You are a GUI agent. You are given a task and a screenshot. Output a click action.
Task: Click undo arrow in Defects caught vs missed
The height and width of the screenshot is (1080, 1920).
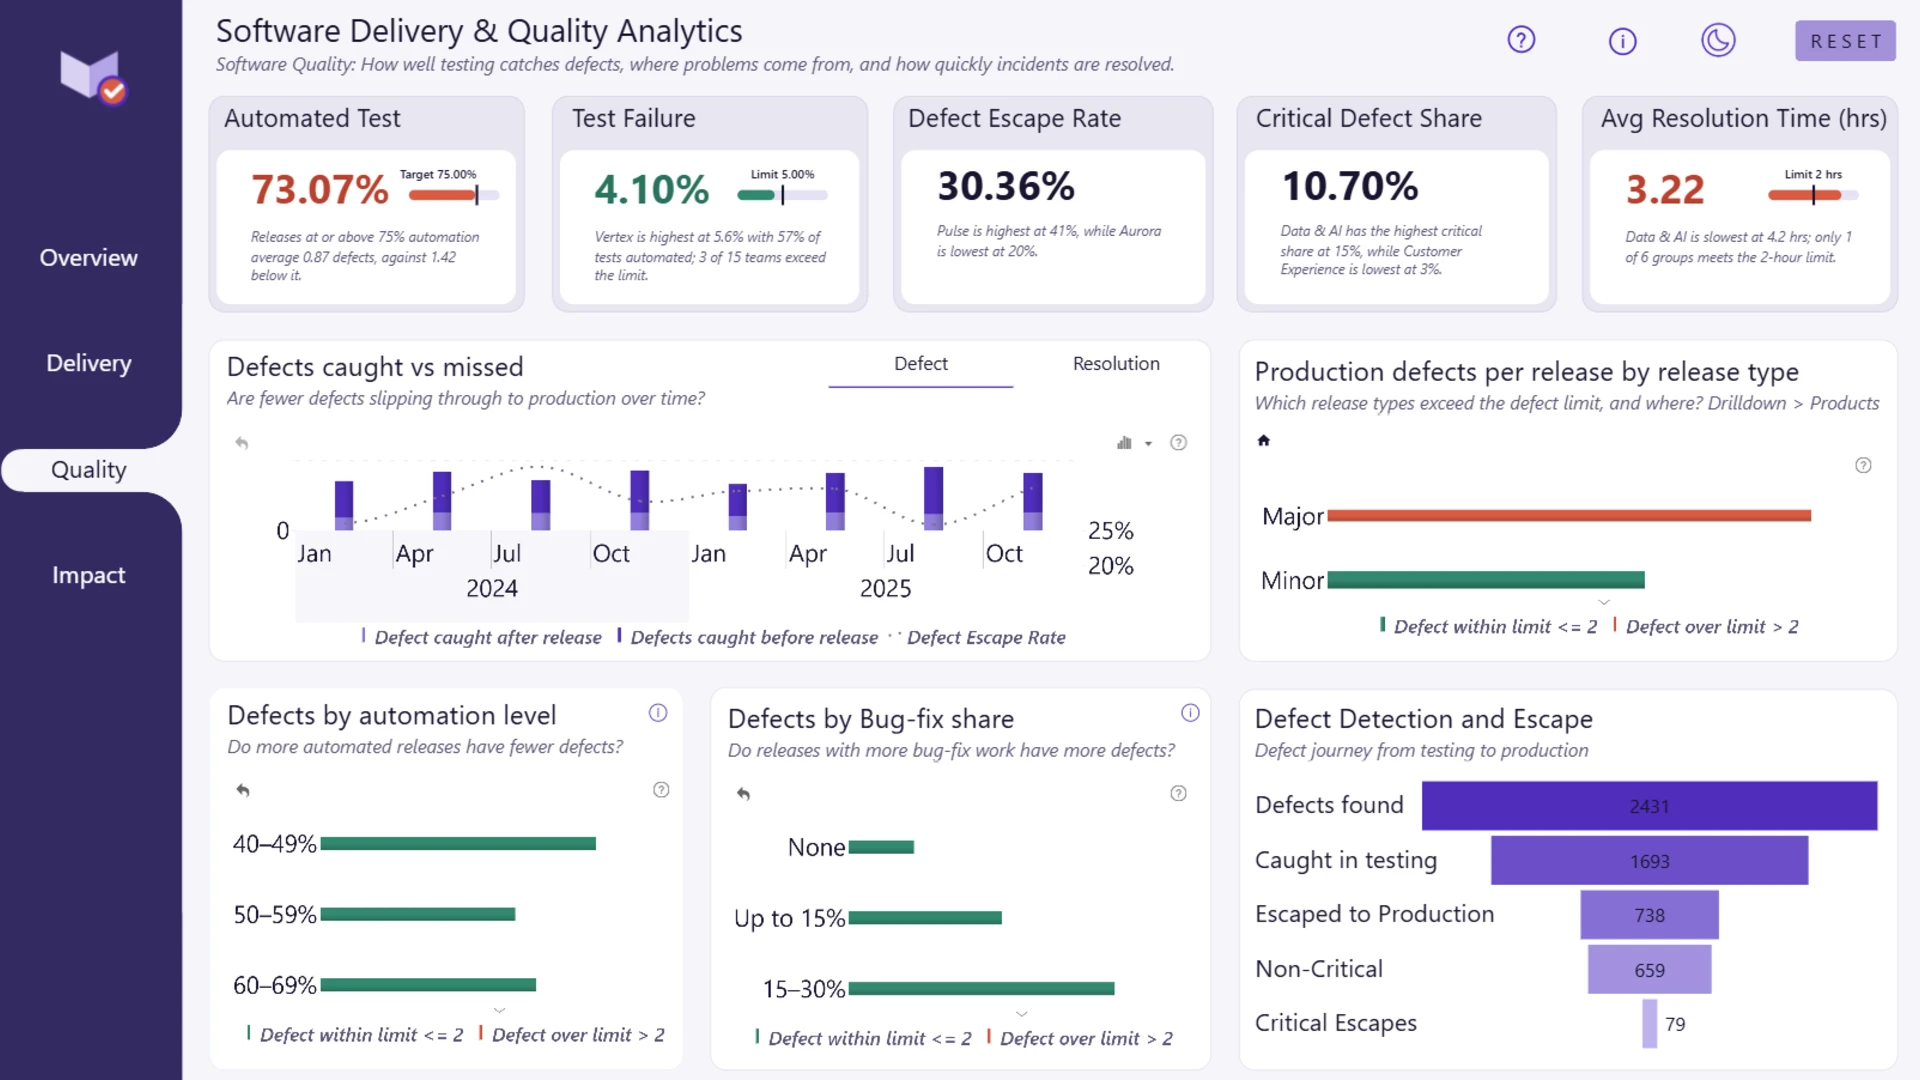coord(241,443)
